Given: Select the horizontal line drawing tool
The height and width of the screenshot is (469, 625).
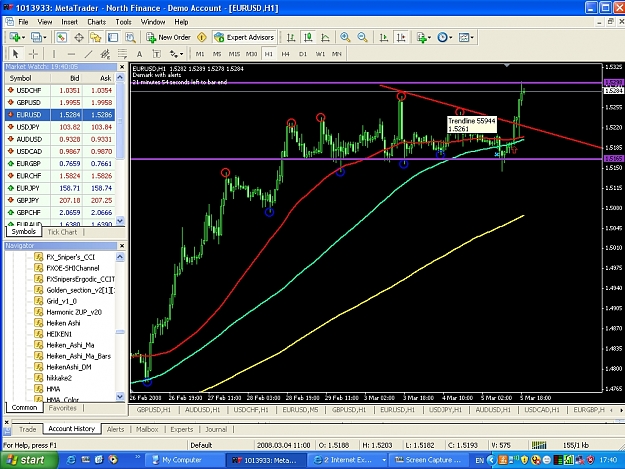Looking at the screenshot, I should (x=71, y=54).
